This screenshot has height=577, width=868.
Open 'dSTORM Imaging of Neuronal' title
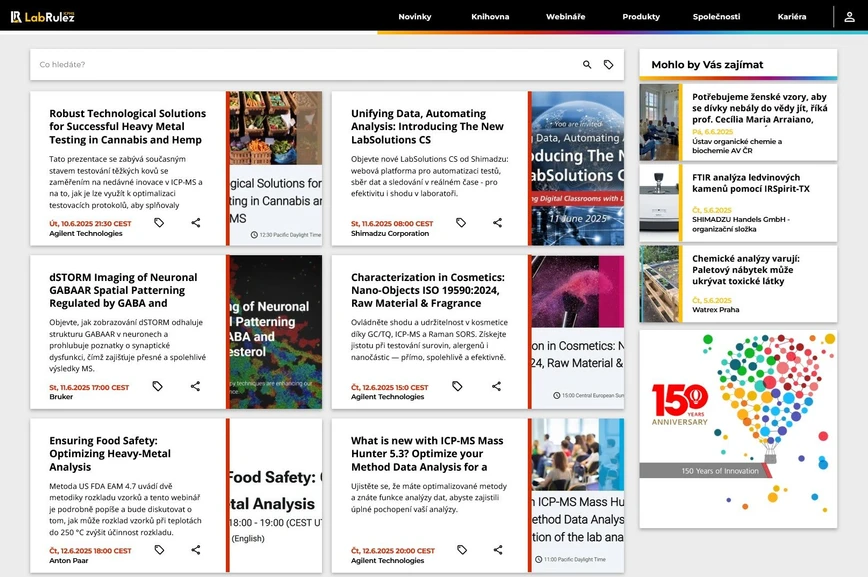[x=123, y=290]
